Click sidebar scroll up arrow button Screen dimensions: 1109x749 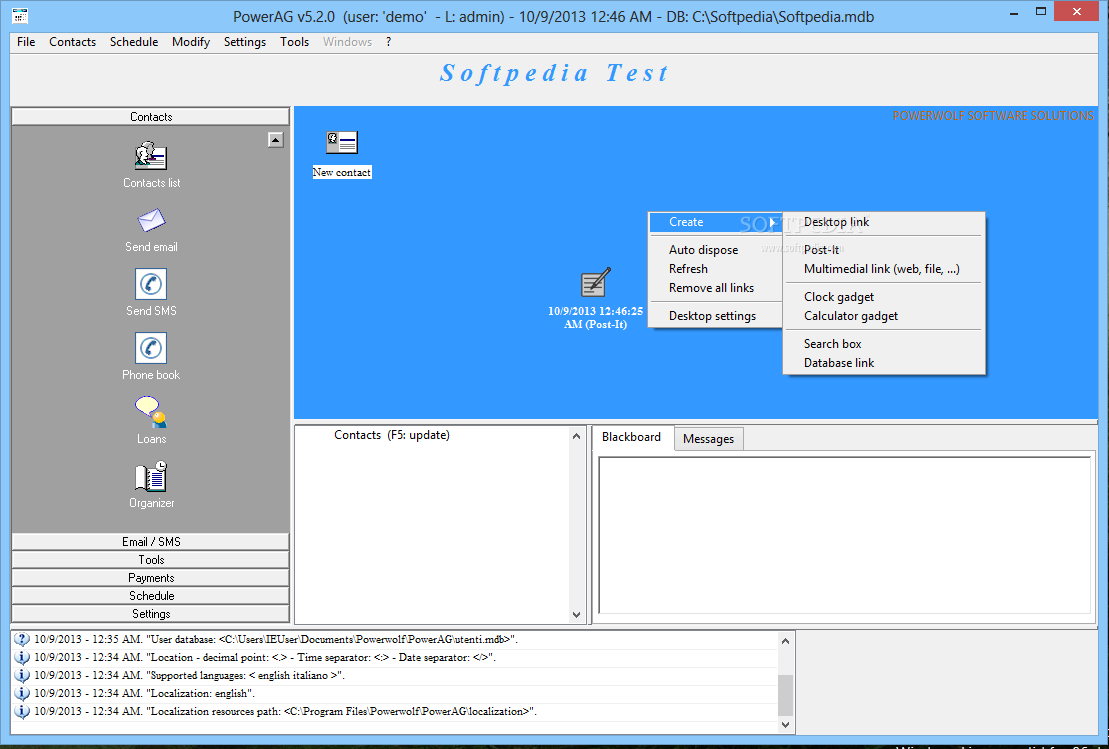(276, 139)
